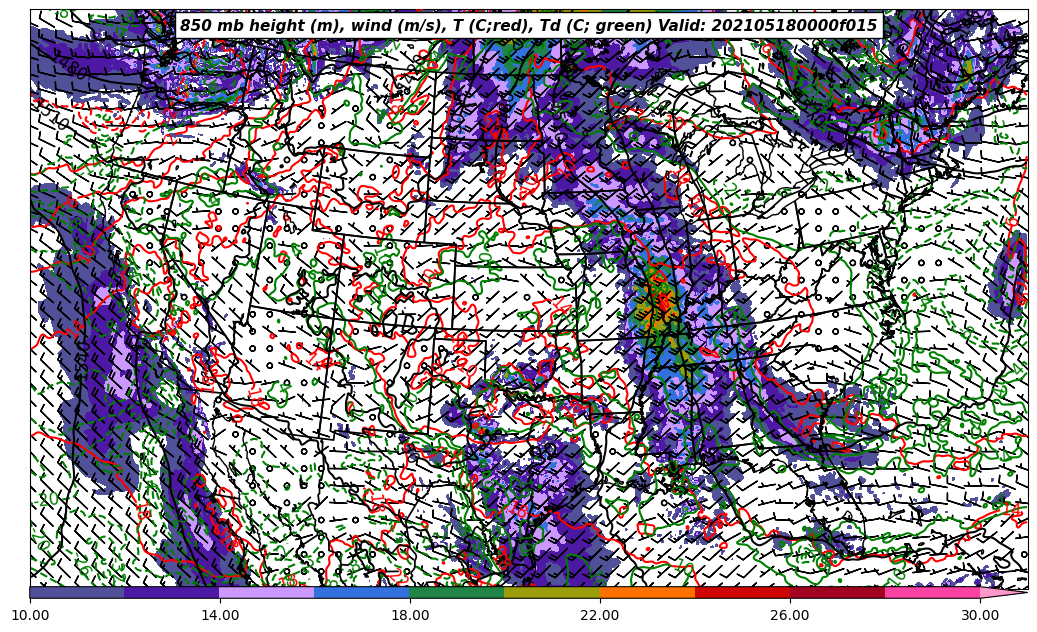Select the olive 20–22 colorbar segment
This screenshot has width=1037, height=632.
point(552,592)
